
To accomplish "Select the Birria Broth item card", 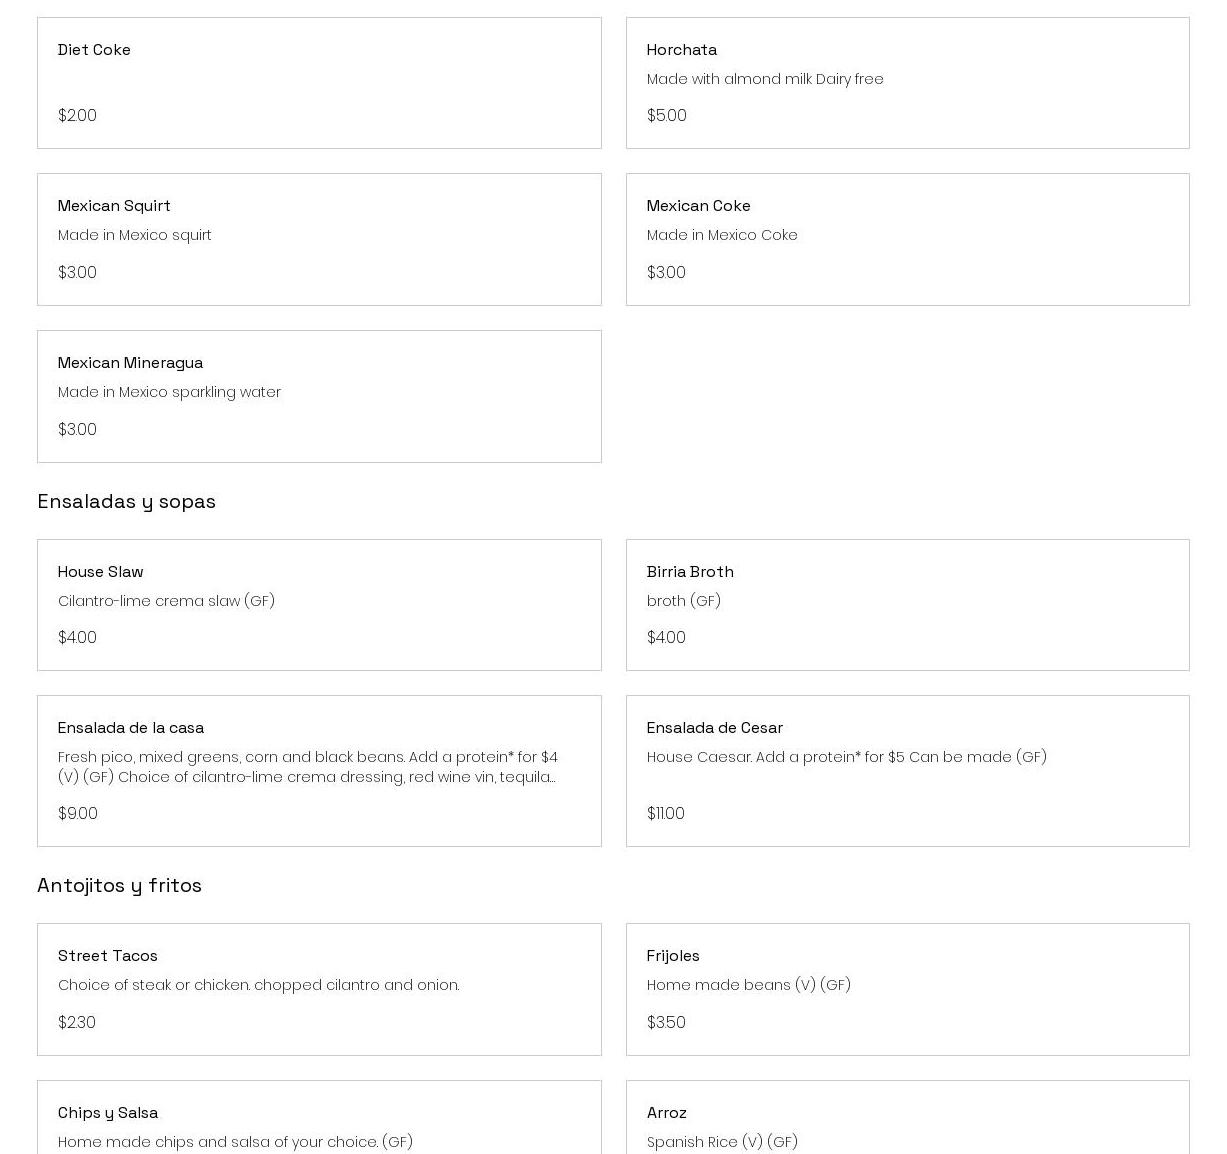I will (x=907, y=605).
